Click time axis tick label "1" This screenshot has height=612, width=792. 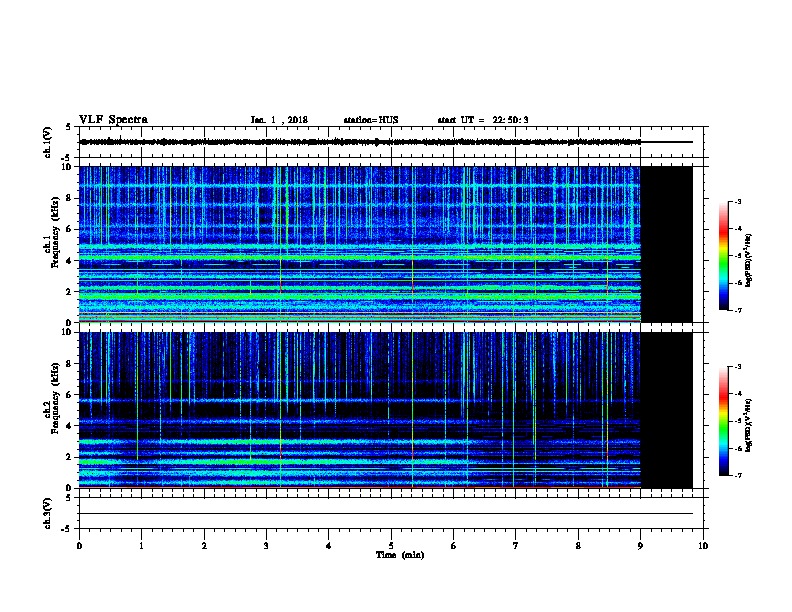point(141,546)
